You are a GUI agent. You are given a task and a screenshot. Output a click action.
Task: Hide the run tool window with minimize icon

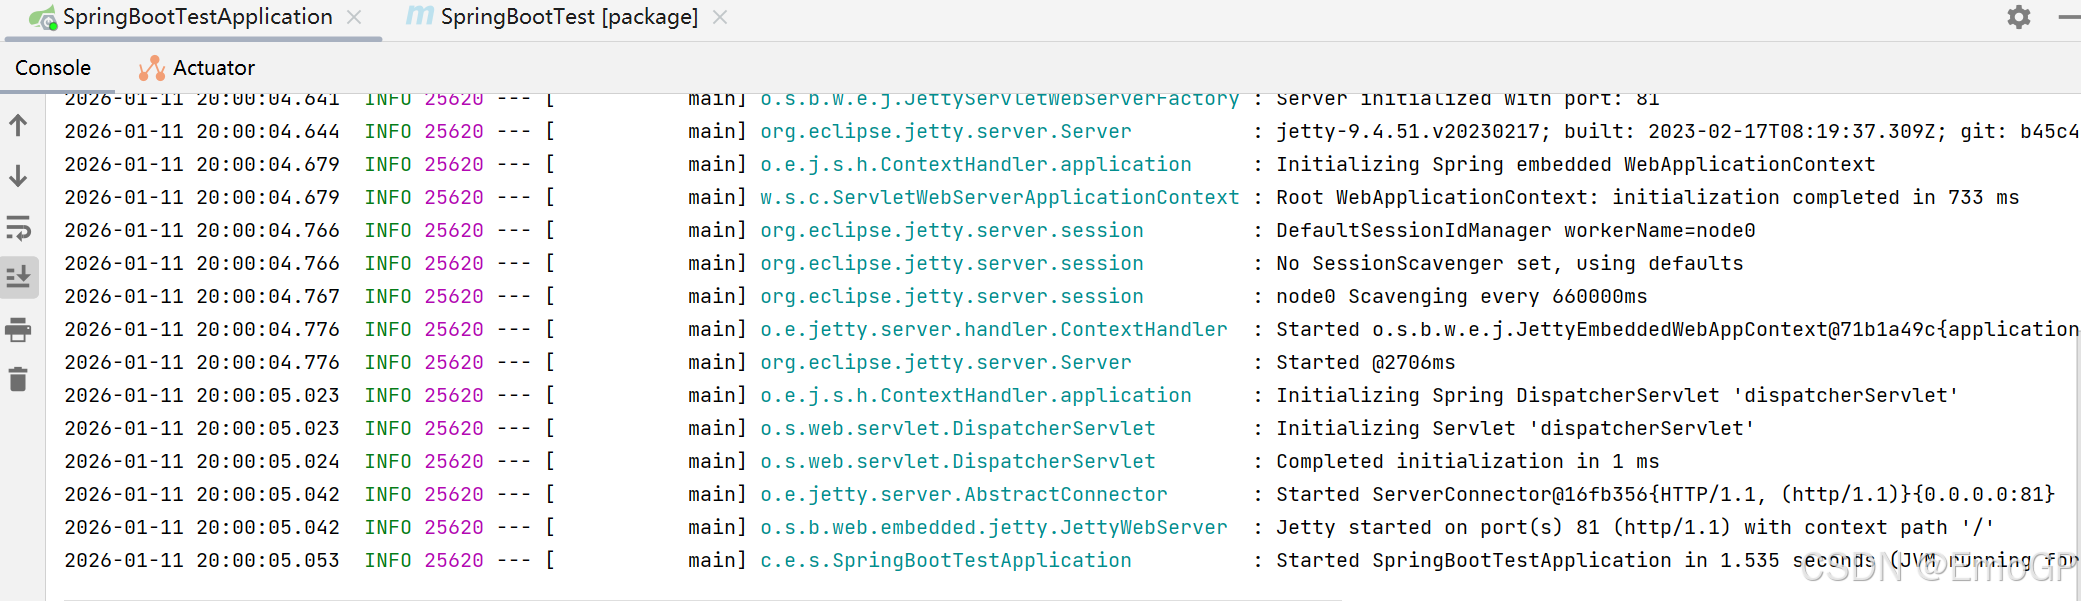pyautogui.click(x=2069, y=17)
